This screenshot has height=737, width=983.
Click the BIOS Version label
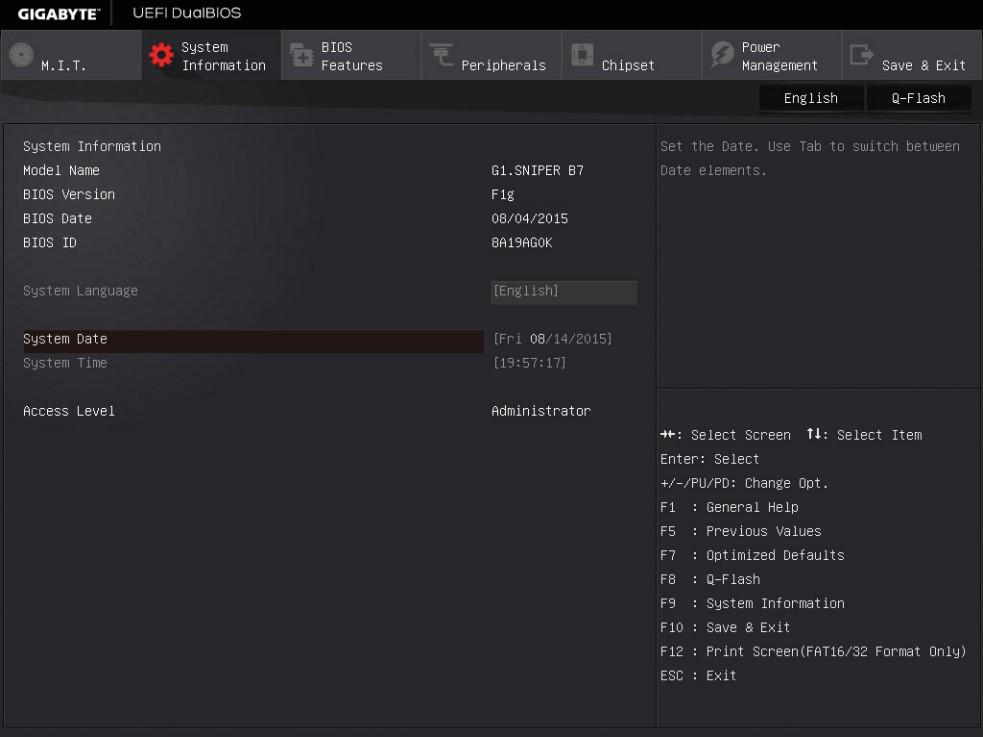pyautogui.click(x=69, y=194)
